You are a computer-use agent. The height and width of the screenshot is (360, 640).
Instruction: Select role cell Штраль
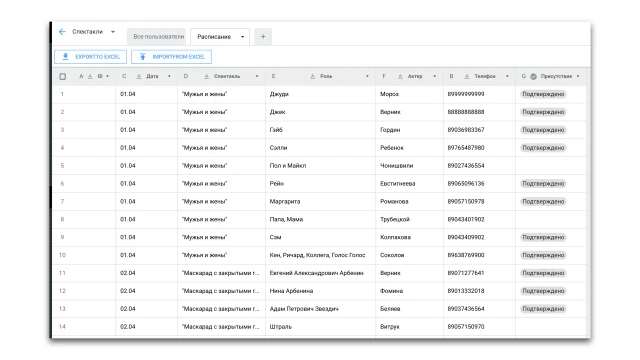(320, 327)
